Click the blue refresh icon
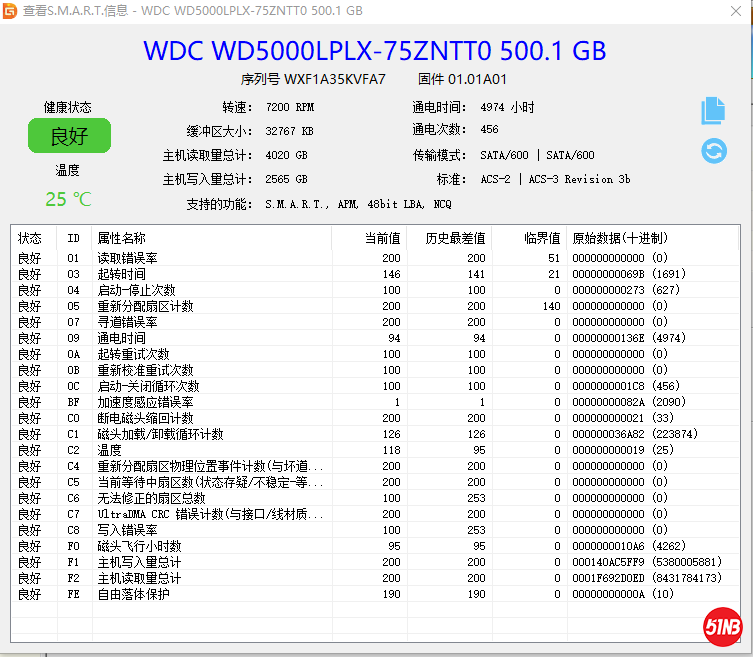The height and width of the screenshot is (657, 753). pos(713,151)
